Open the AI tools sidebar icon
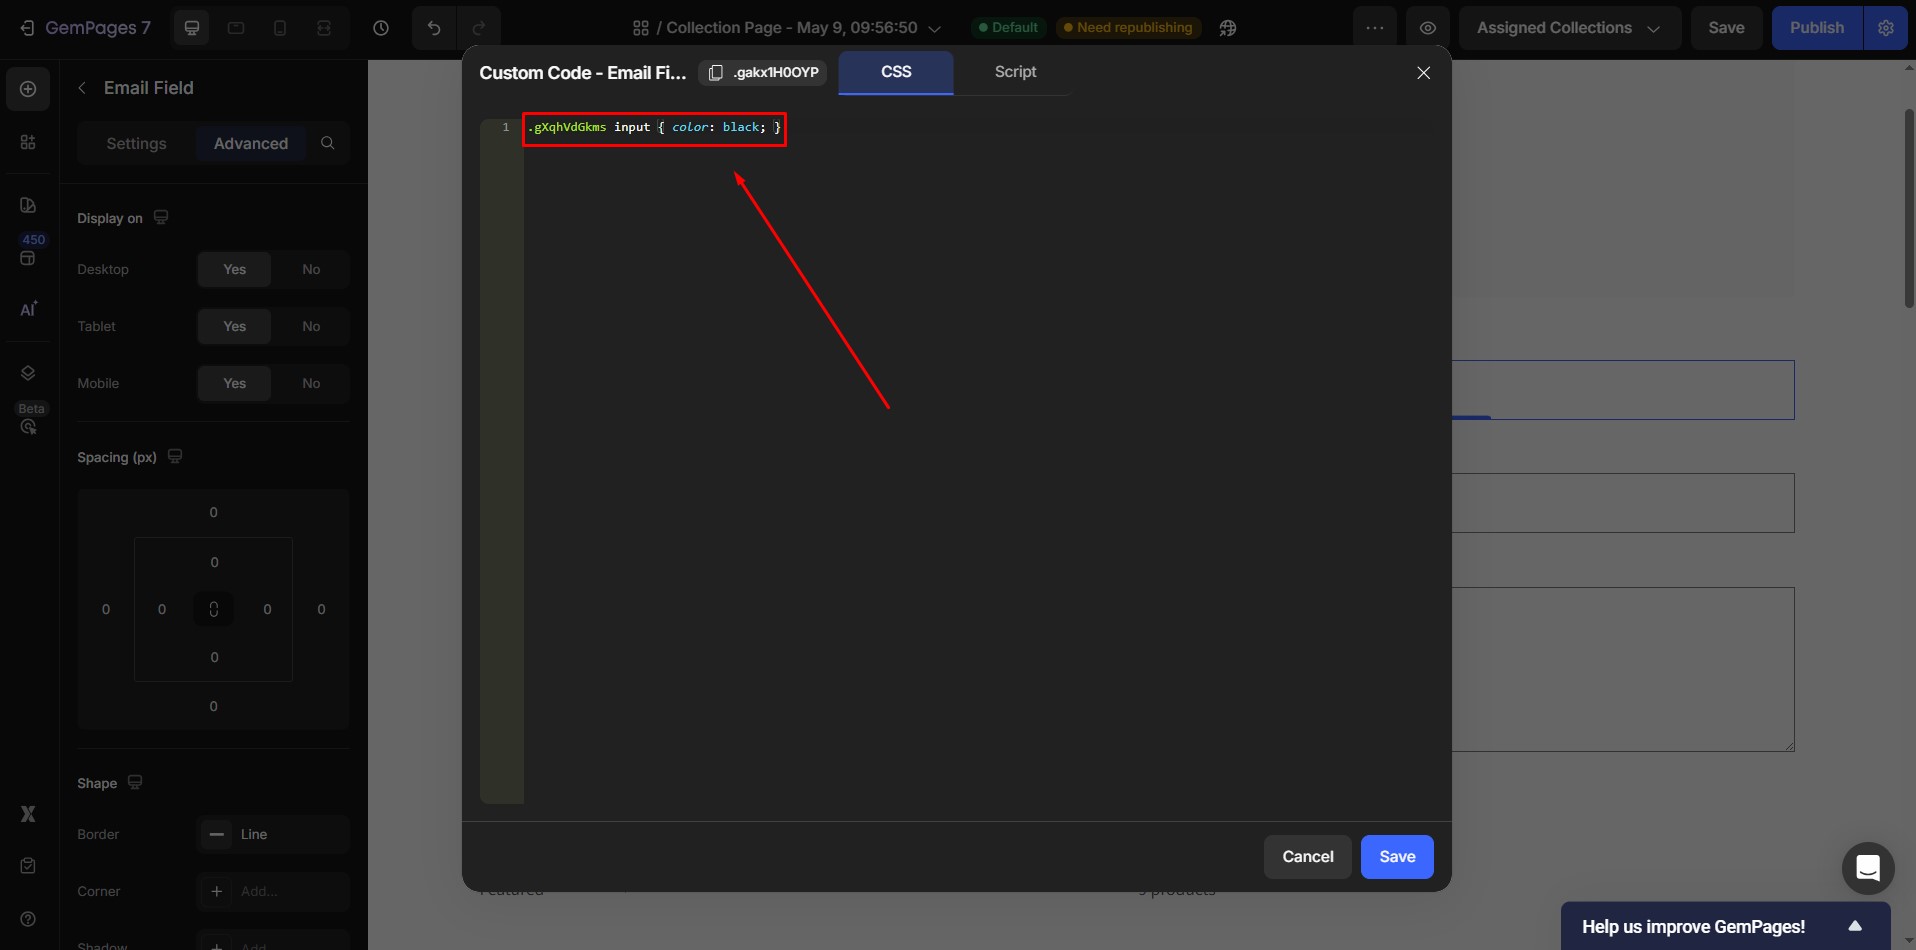Screen dimensions: 1916x950 pyautogui.click(x=28, y=309)
